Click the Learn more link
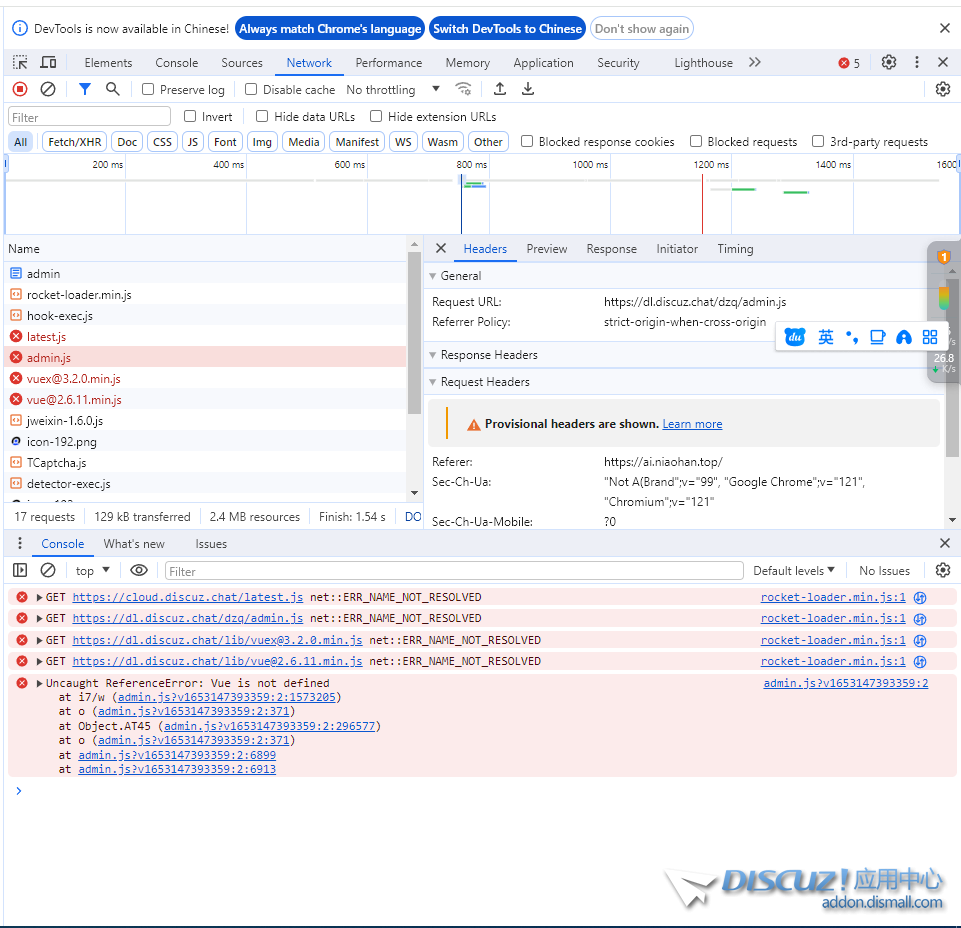 692,424
